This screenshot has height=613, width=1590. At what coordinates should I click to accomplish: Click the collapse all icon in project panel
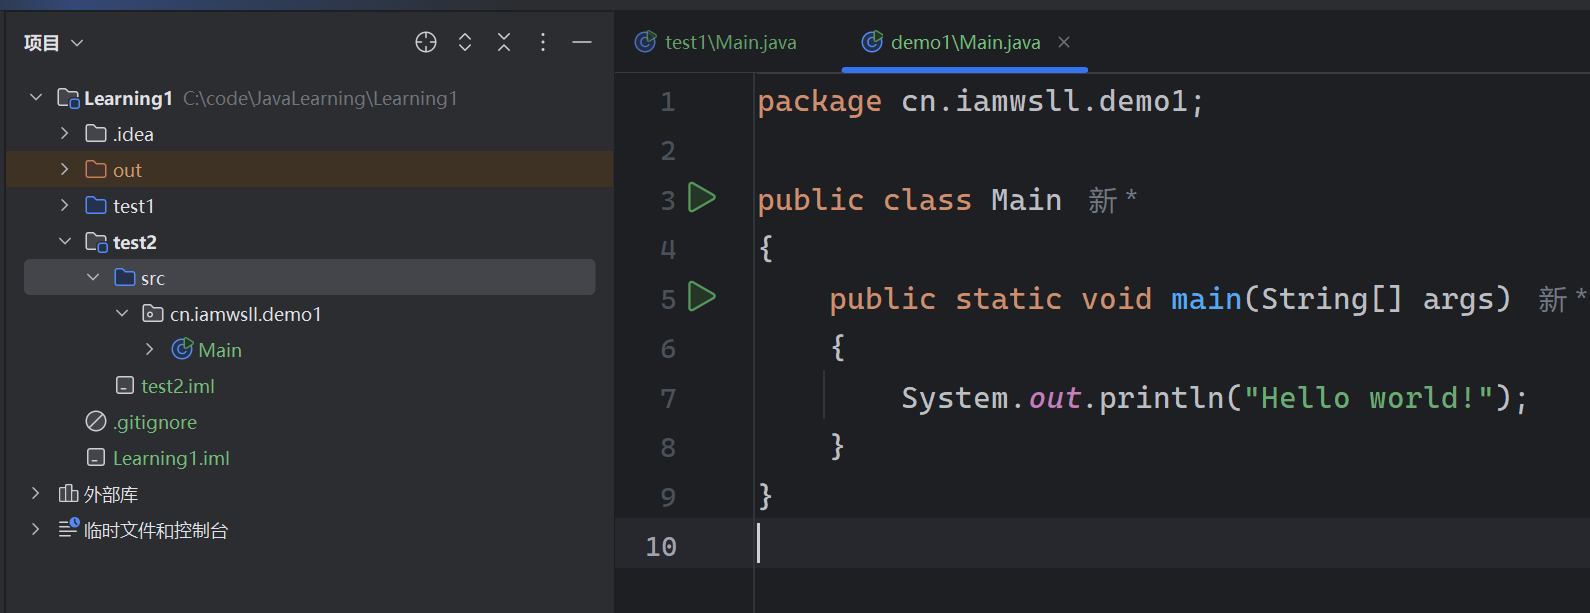pyautogui.click(x=504, y=42)
